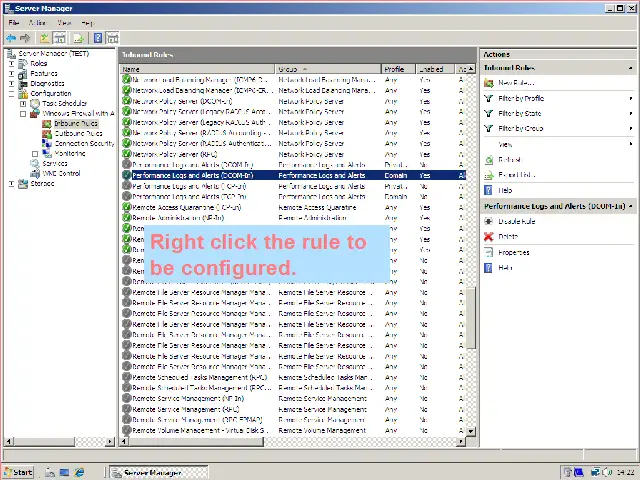Select Network Policy Server (RPC) rule
The height and width of the screenshot is (480, 640).
tap(293, 154)
